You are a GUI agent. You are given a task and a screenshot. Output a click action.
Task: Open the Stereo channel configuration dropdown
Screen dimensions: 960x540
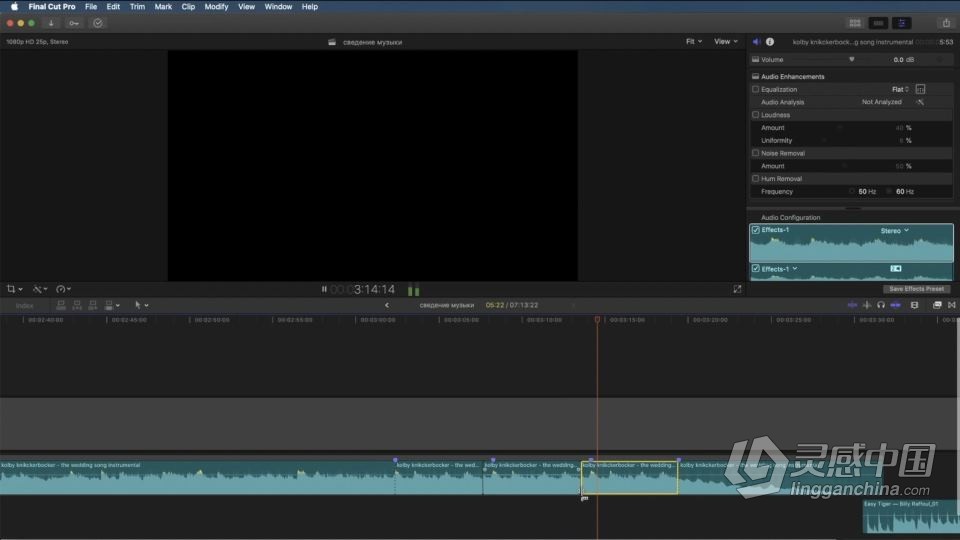[x=894, y=231]
